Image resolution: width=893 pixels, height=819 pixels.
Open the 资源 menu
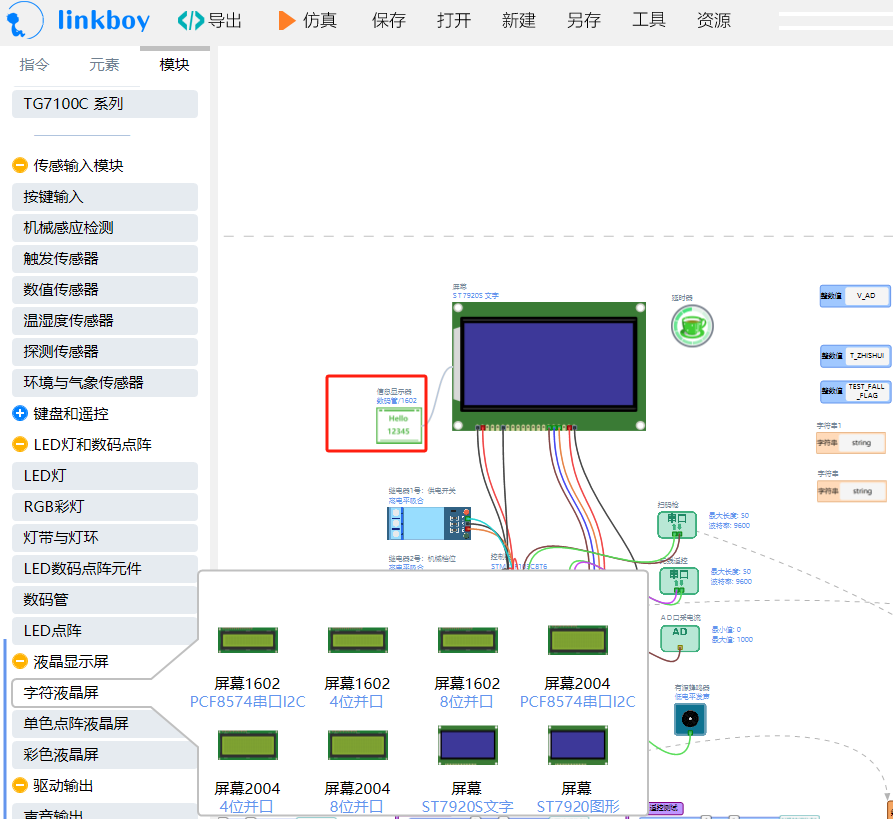[x=714, y=21]
